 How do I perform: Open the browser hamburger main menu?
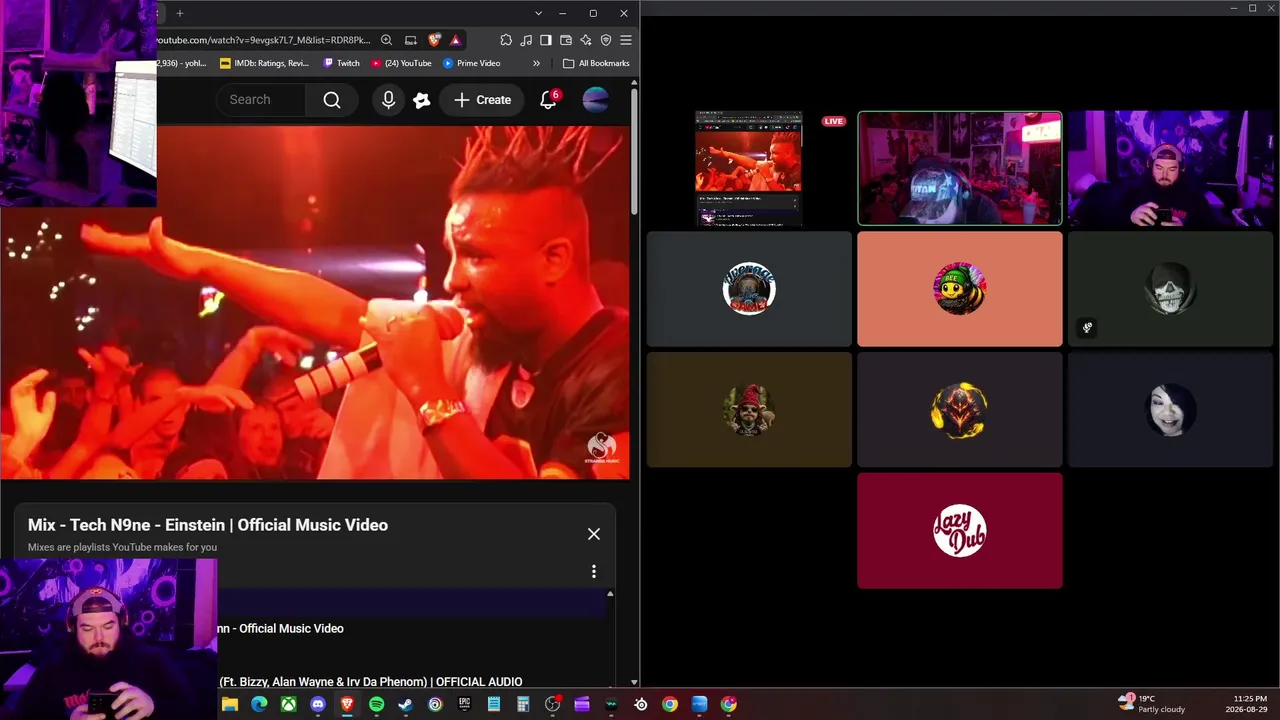(626, 40)
